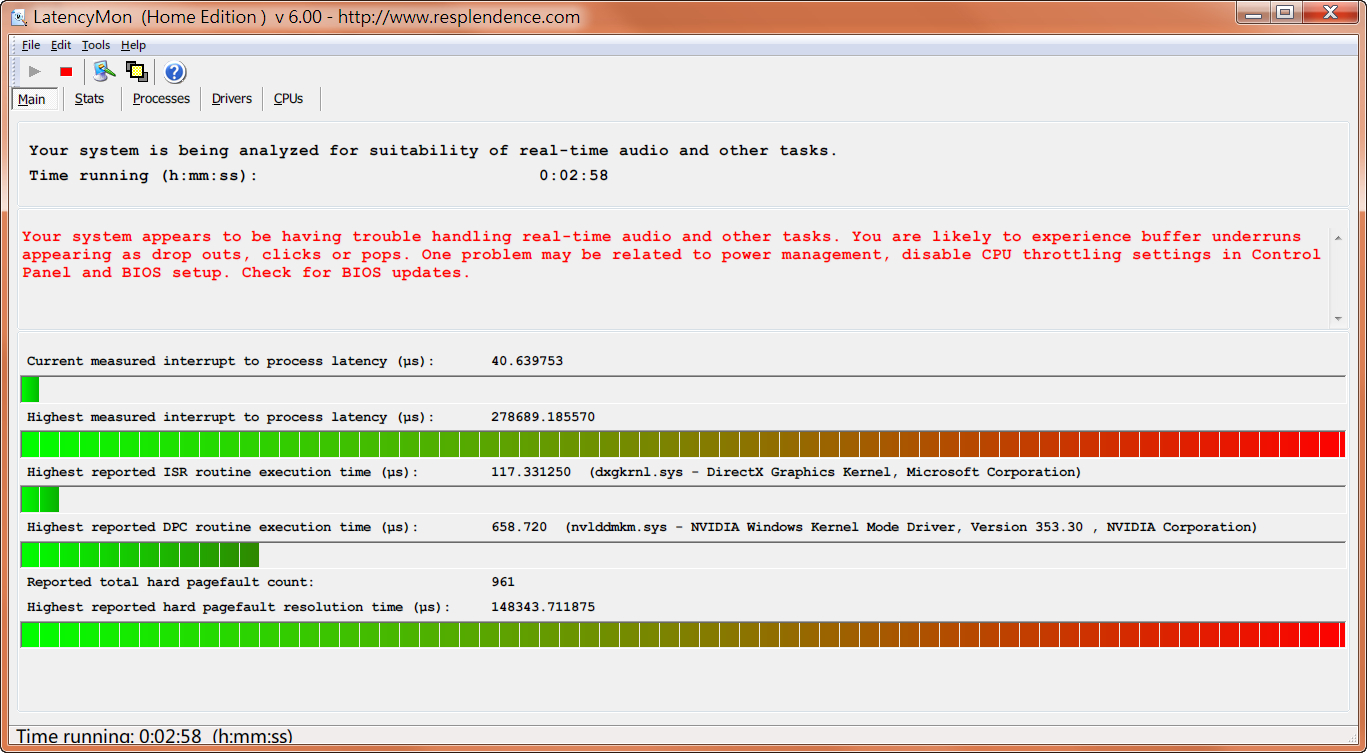Screen dimensions: 1367x753
Task: Click the hard pagefault resolution time bar
Action: [x=683, y=634]
